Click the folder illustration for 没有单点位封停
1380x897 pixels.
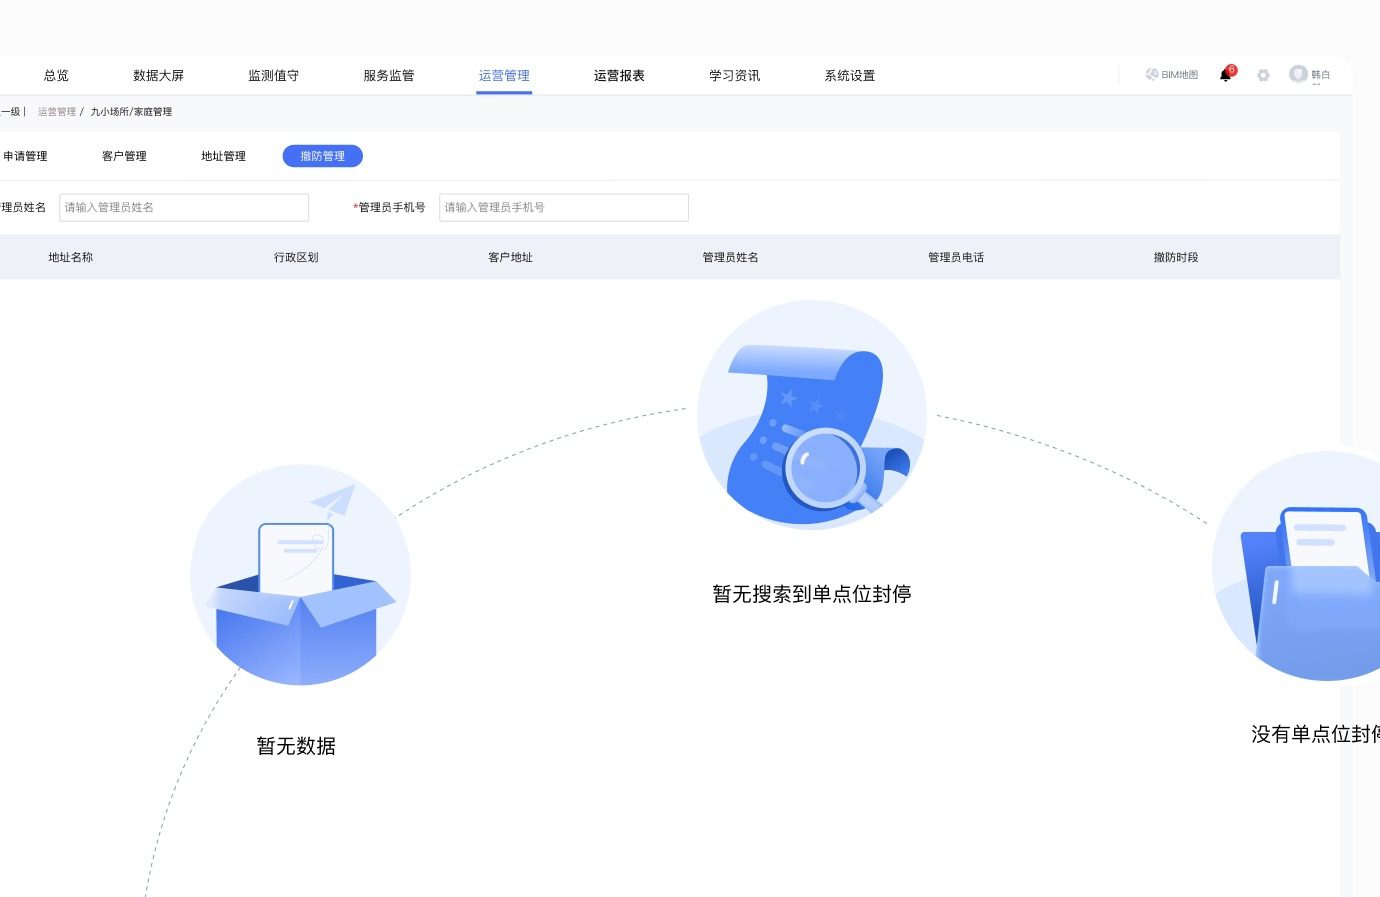[x=1296, y=566]
